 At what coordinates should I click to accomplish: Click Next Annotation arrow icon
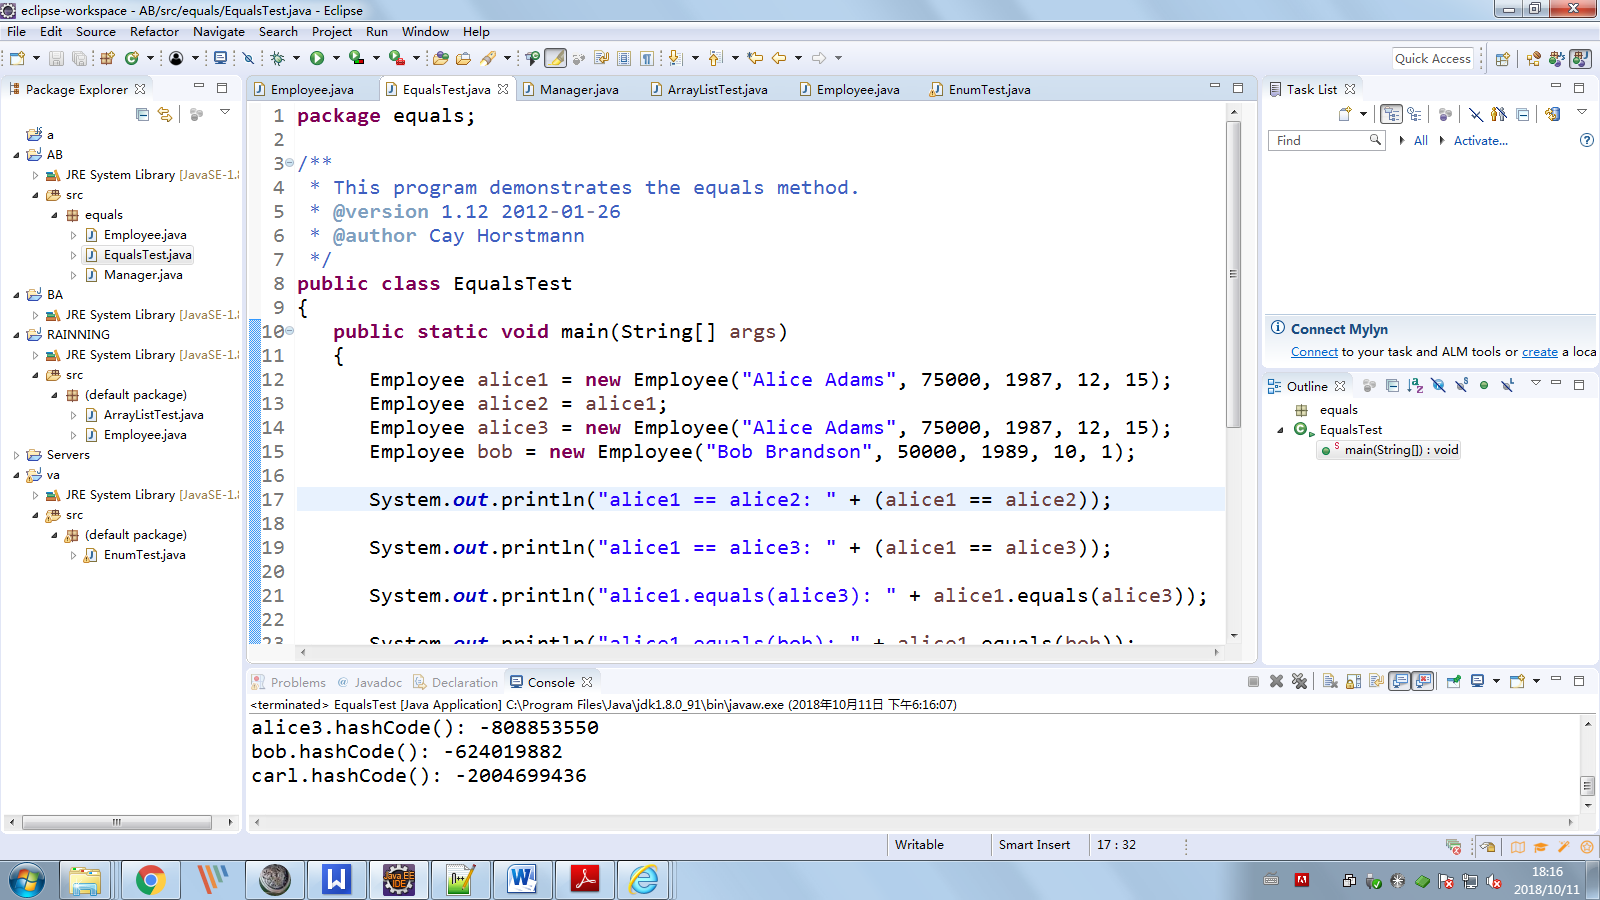(675, 58)
